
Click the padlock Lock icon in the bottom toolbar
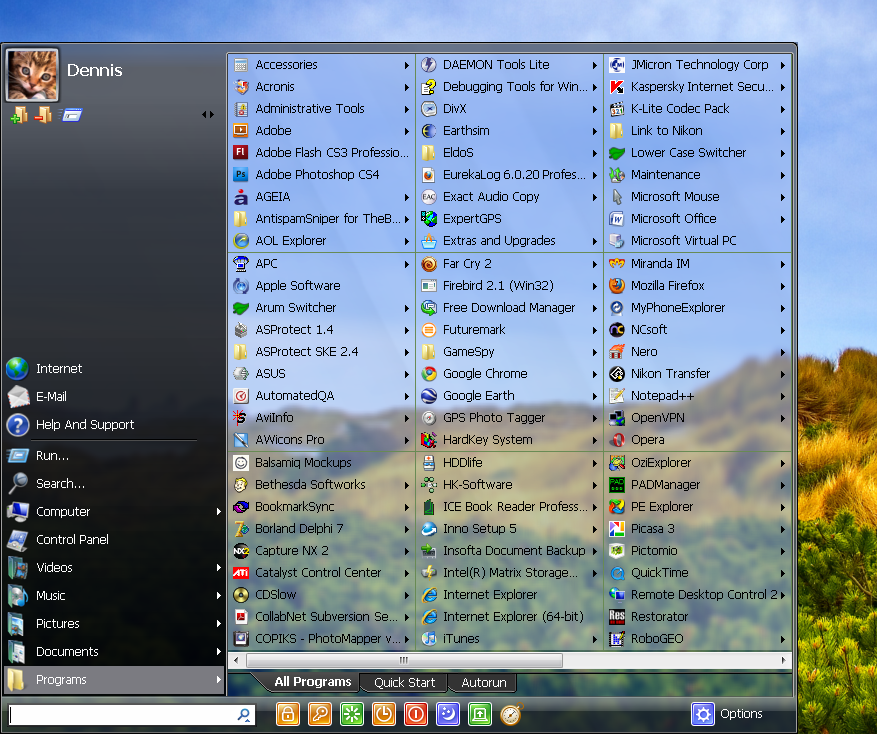[287, 714]
